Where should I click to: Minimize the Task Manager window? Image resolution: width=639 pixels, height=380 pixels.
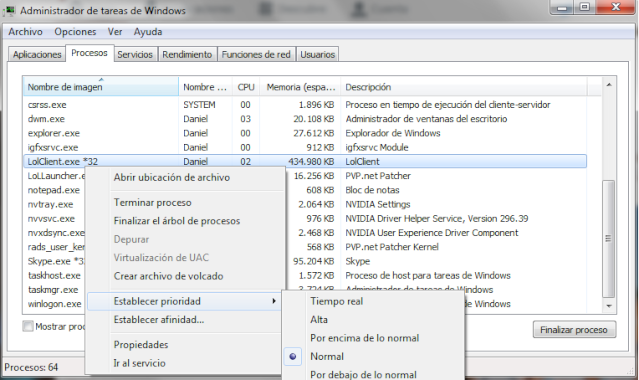click(x=562, y=7)
